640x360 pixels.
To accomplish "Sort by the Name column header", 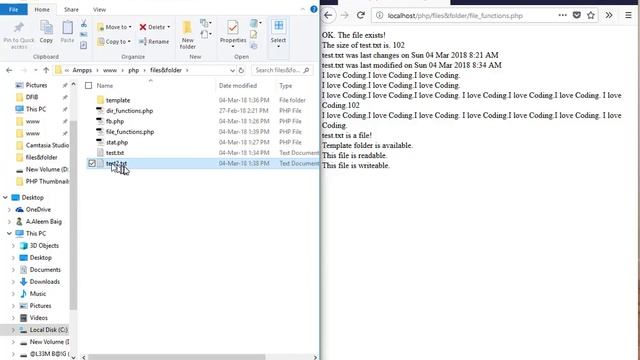I will (105, 86).
